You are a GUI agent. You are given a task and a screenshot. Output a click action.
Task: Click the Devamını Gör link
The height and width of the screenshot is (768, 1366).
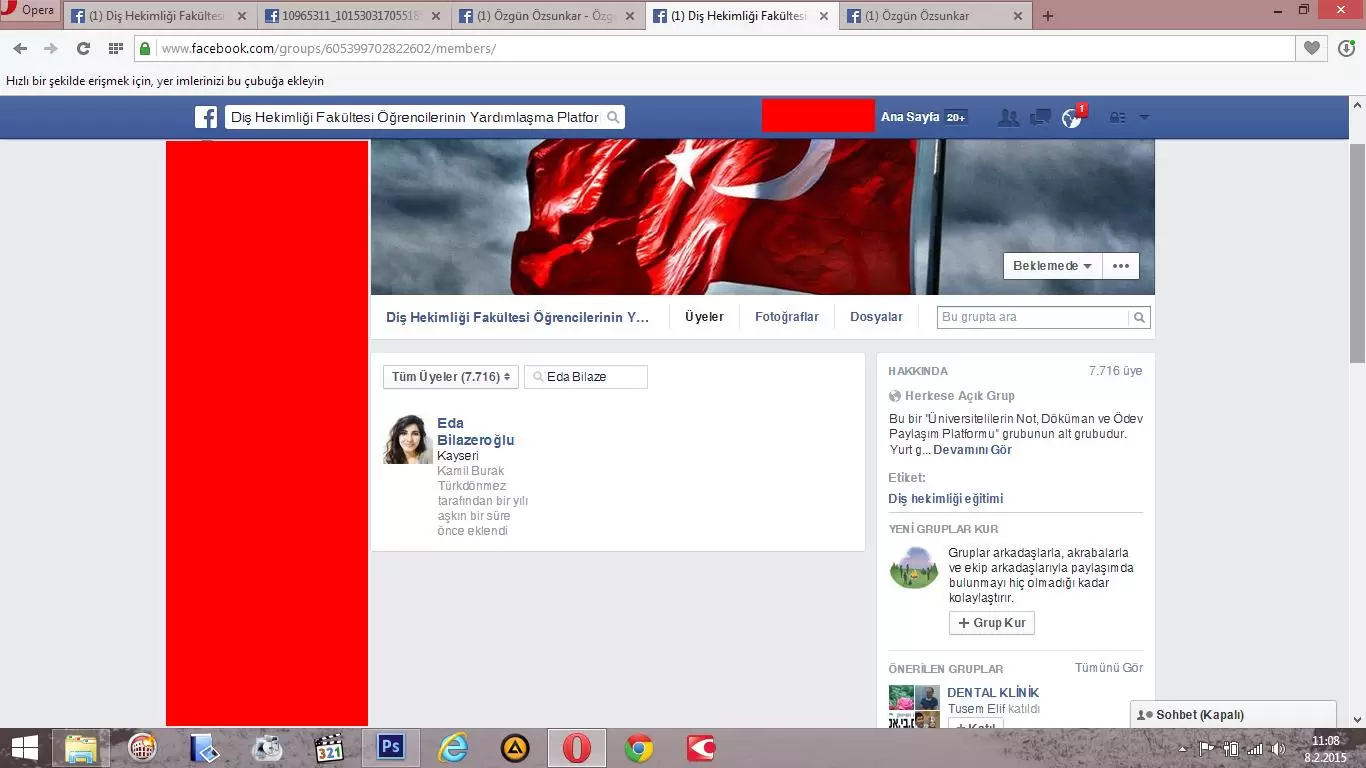click(x=972, y=450)
